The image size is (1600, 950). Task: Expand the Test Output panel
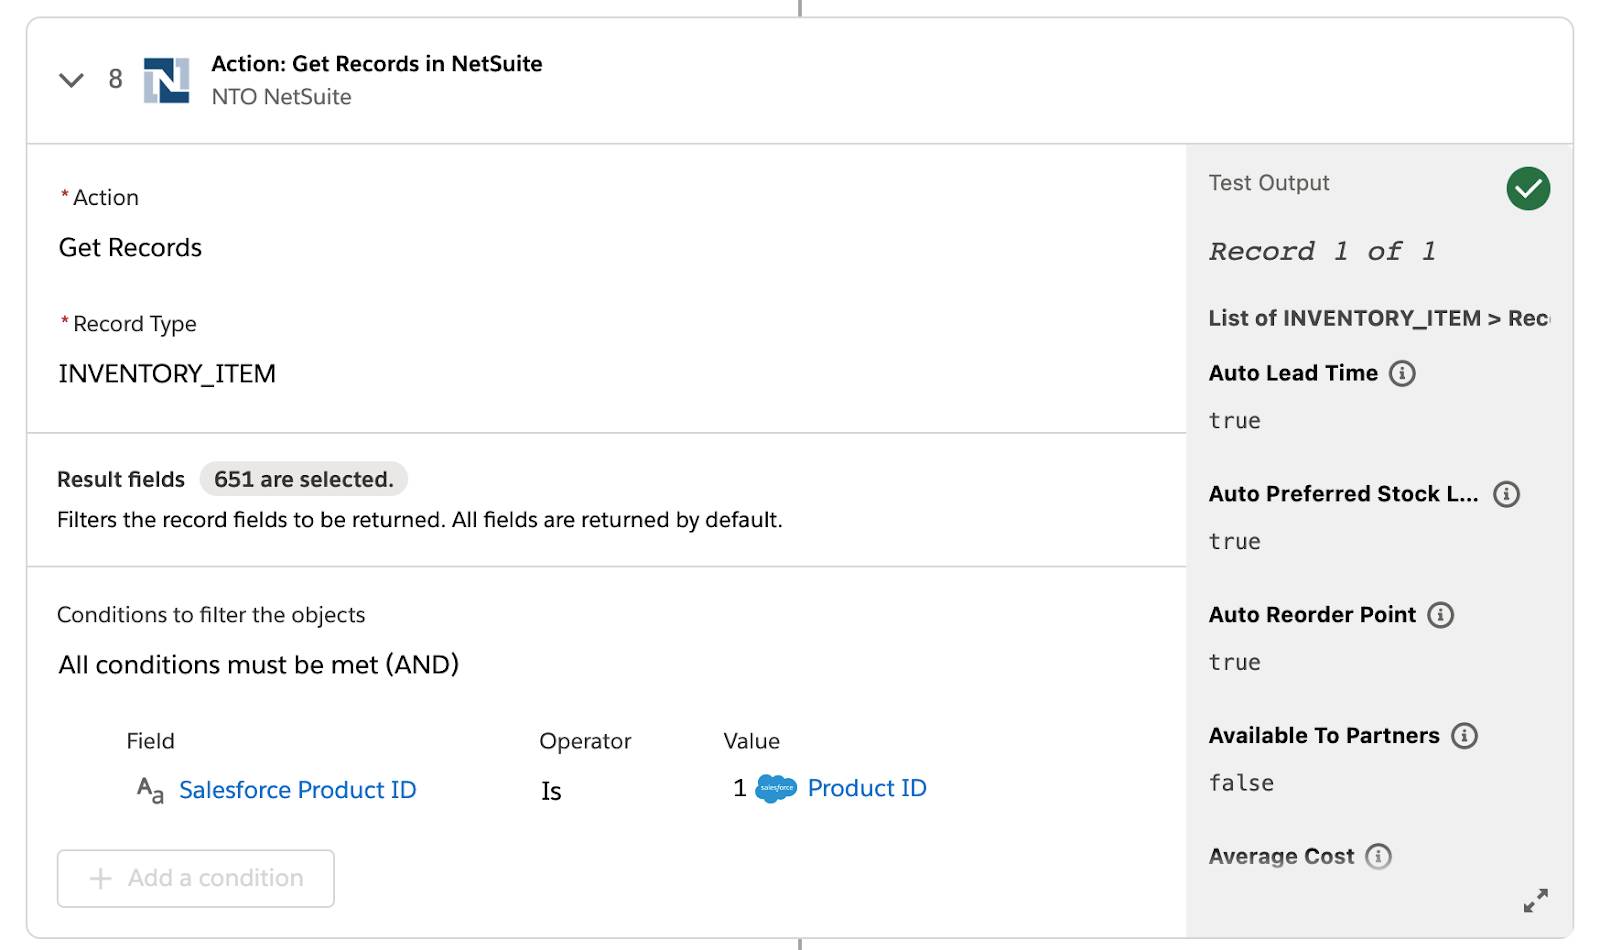pos(1535,900)
